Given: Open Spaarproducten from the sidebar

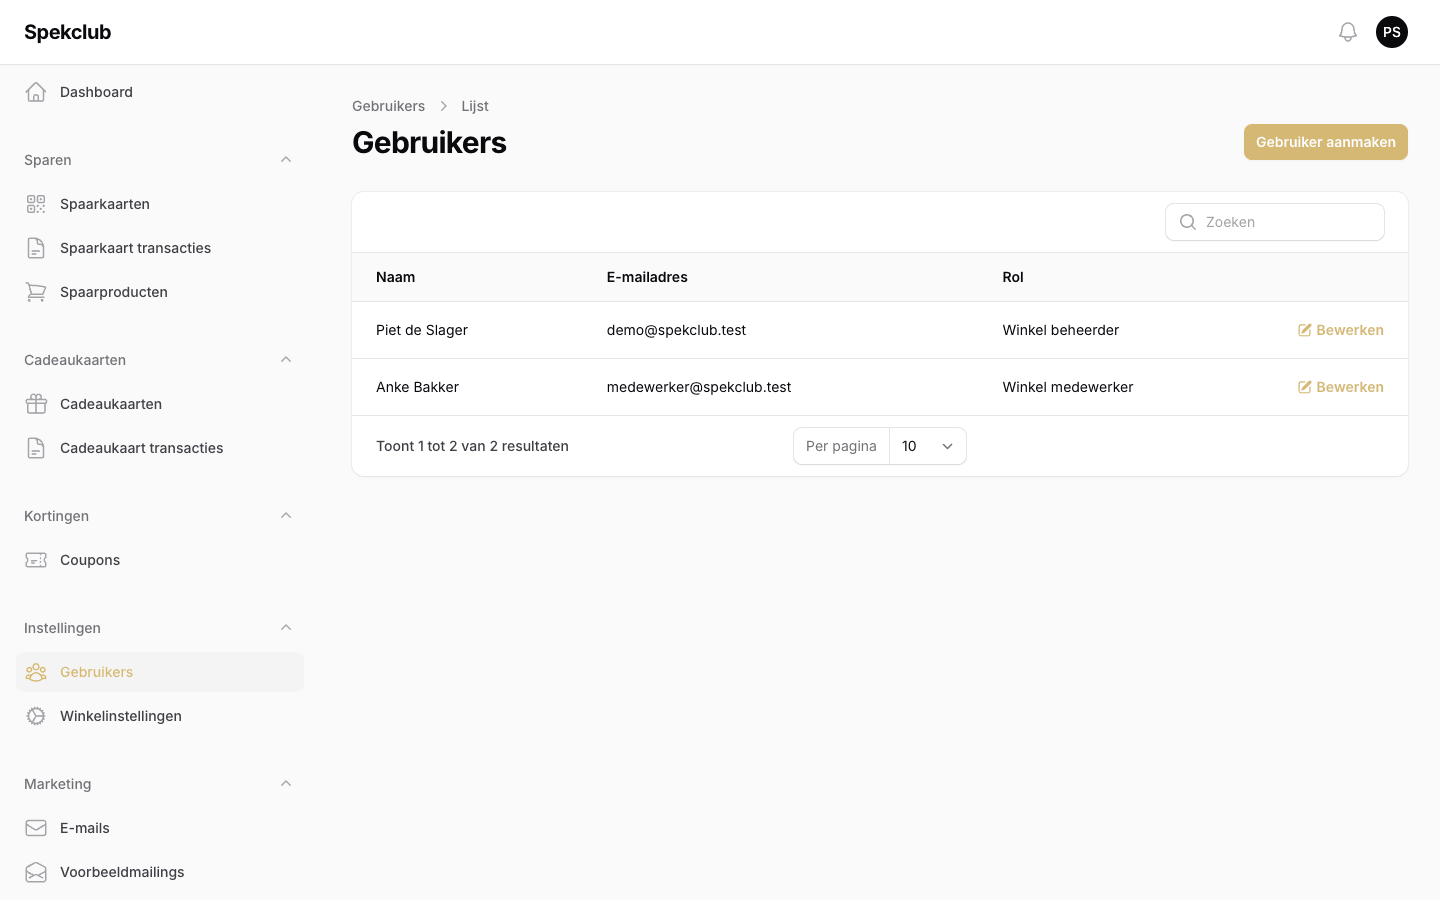Looking at the screenshot, I should click(x=160, y=292).
